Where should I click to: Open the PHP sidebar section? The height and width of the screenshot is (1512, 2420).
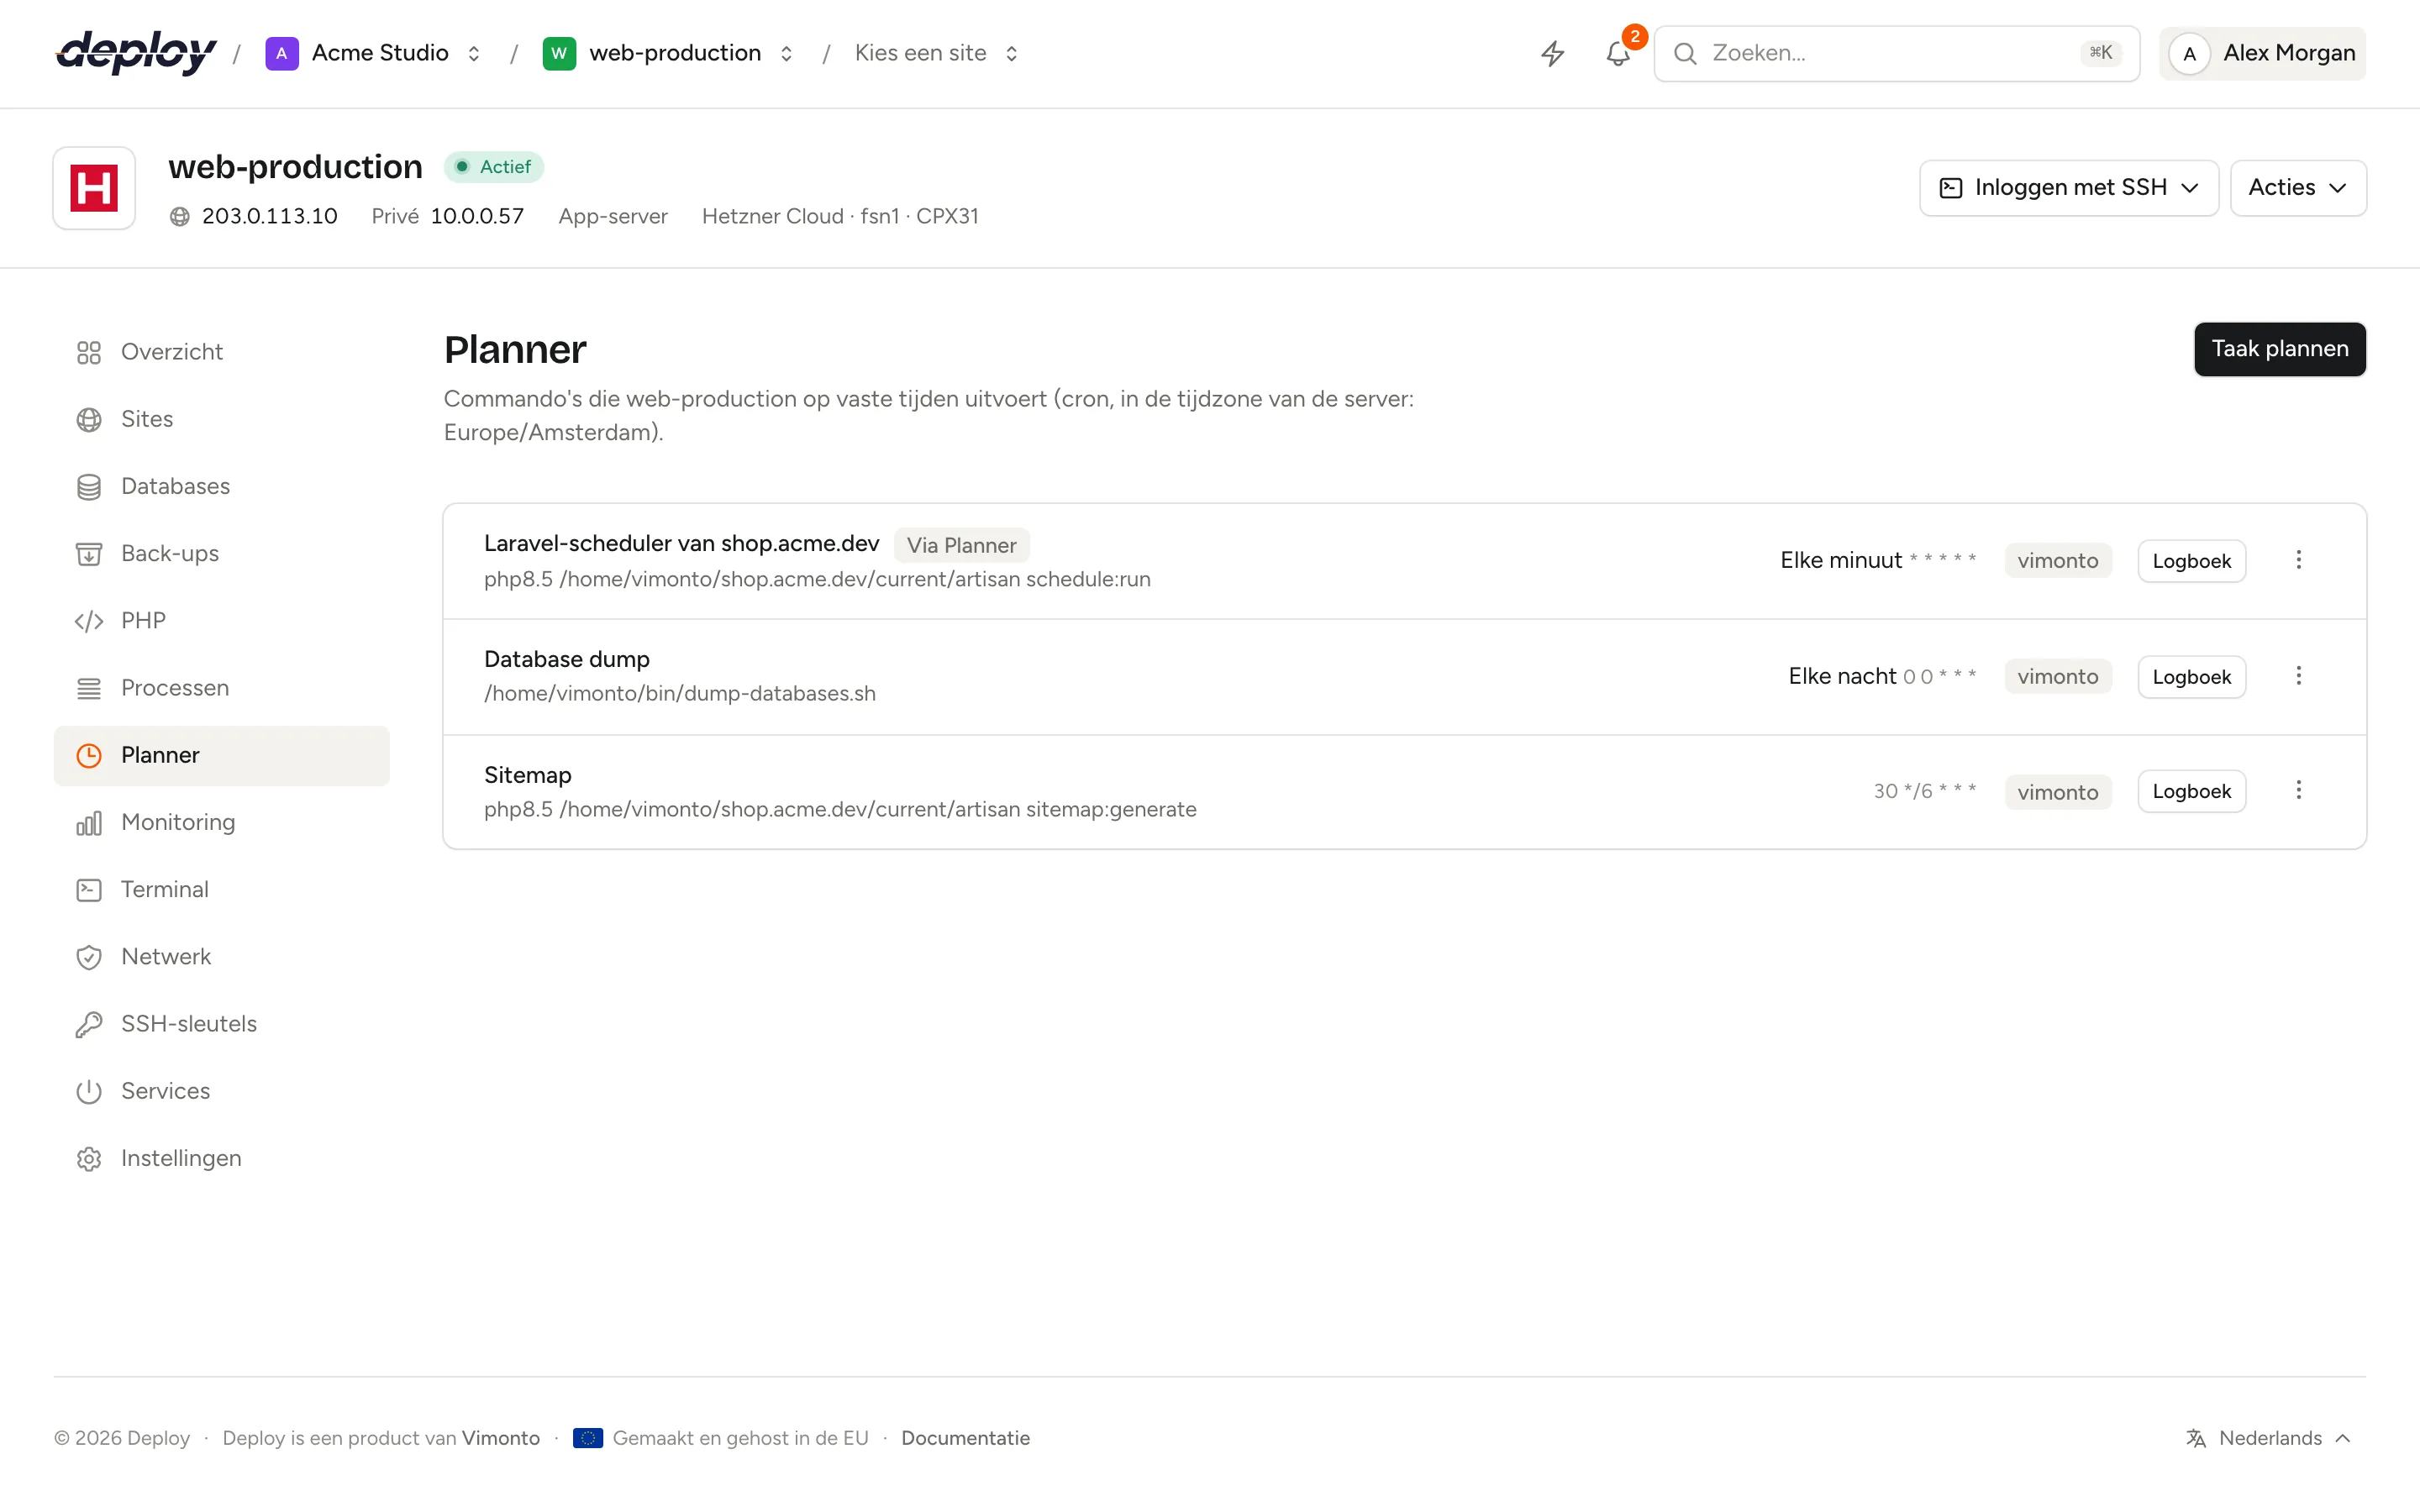coord(221,621)
